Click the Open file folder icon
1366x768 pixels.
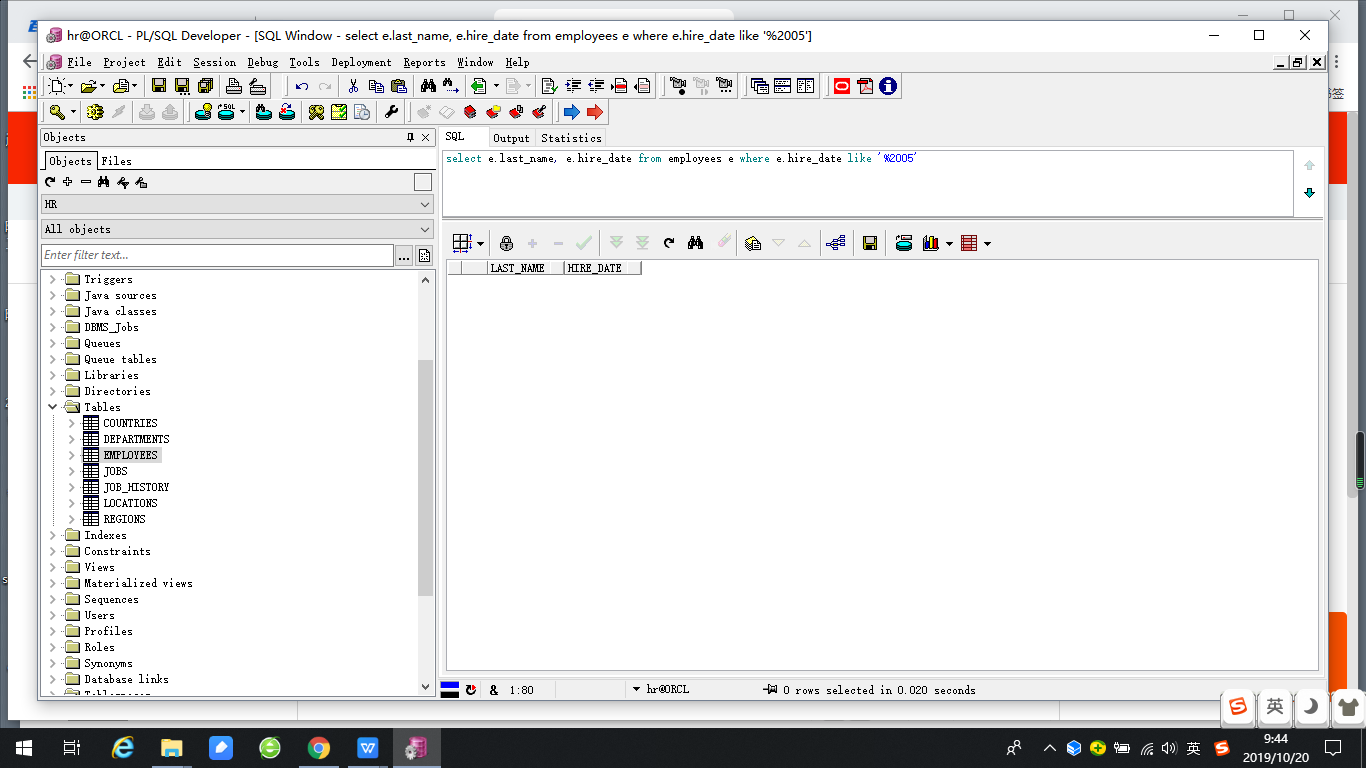pyautogui.click(x=88, y=86)
